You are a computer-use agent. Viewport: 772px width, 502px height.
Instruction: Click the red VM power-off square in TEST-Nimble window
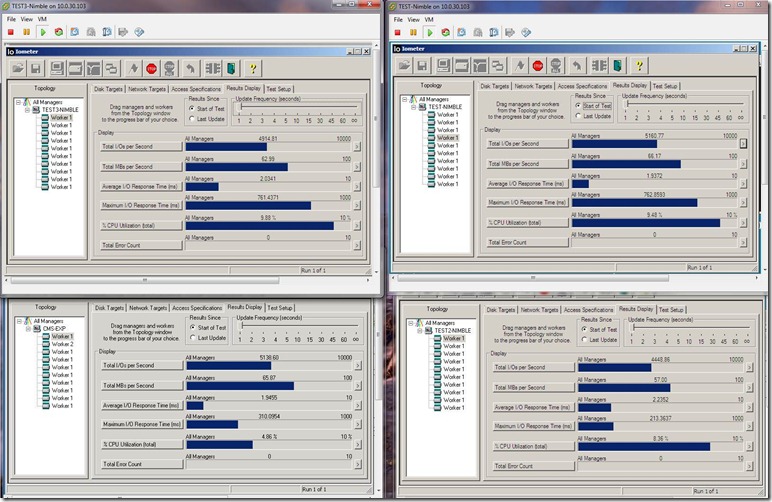click(400, 32)
